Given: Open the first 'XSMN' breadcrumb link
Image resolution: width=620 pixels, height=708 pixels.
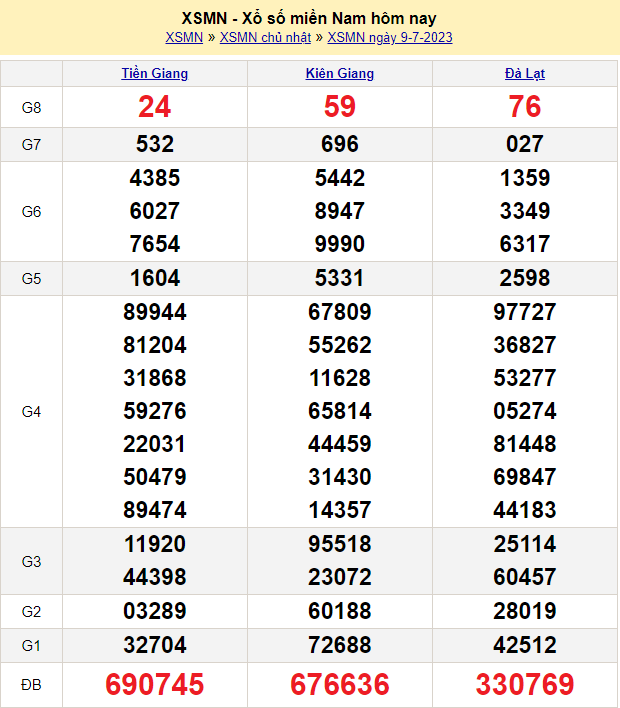Looking at the screenshot, I should [184, 38].
